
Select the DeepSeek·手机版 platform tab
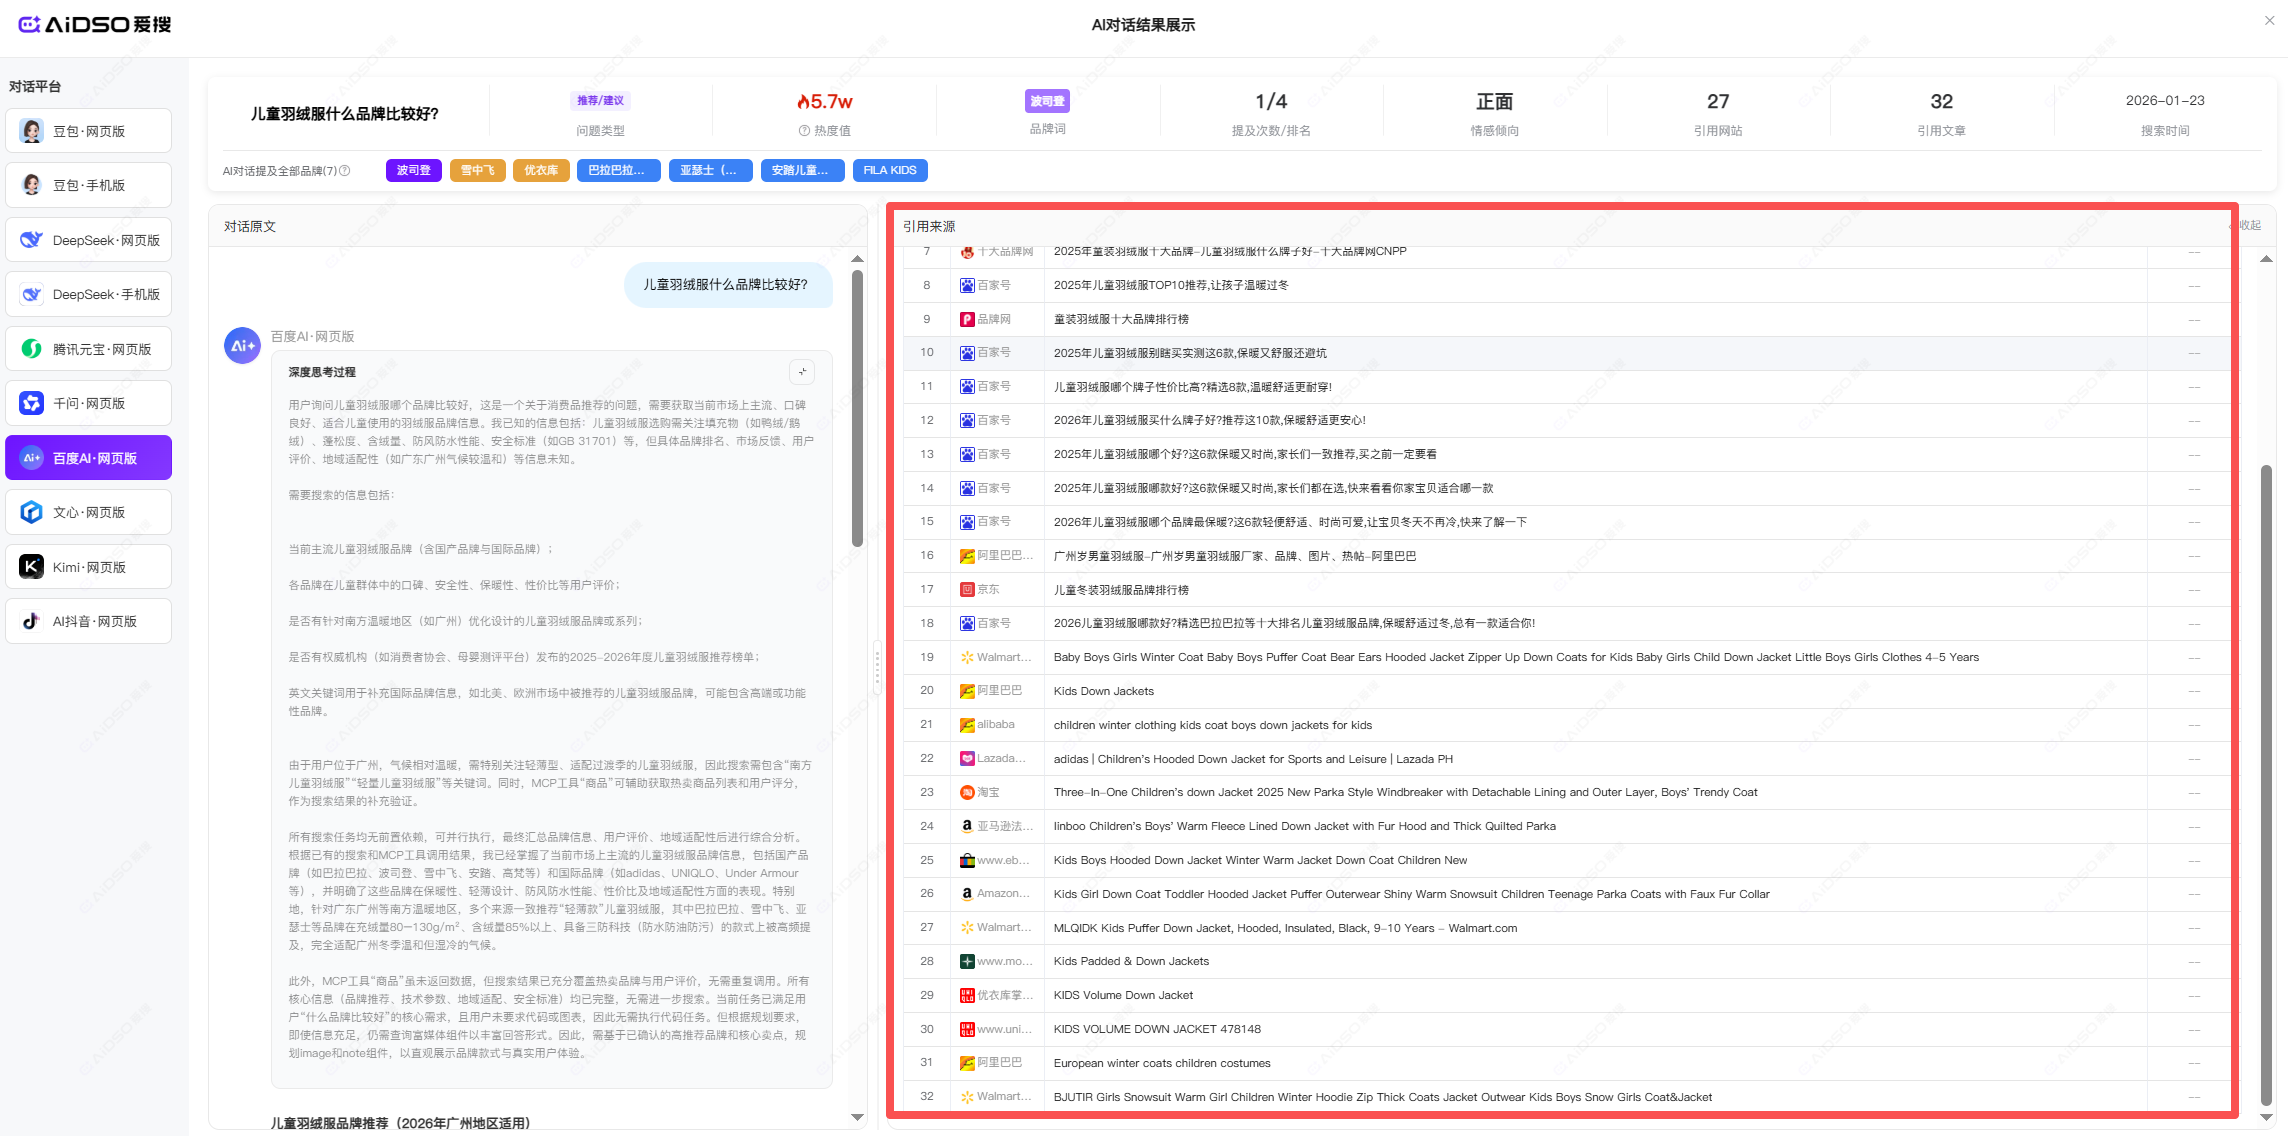pos(88,294)
